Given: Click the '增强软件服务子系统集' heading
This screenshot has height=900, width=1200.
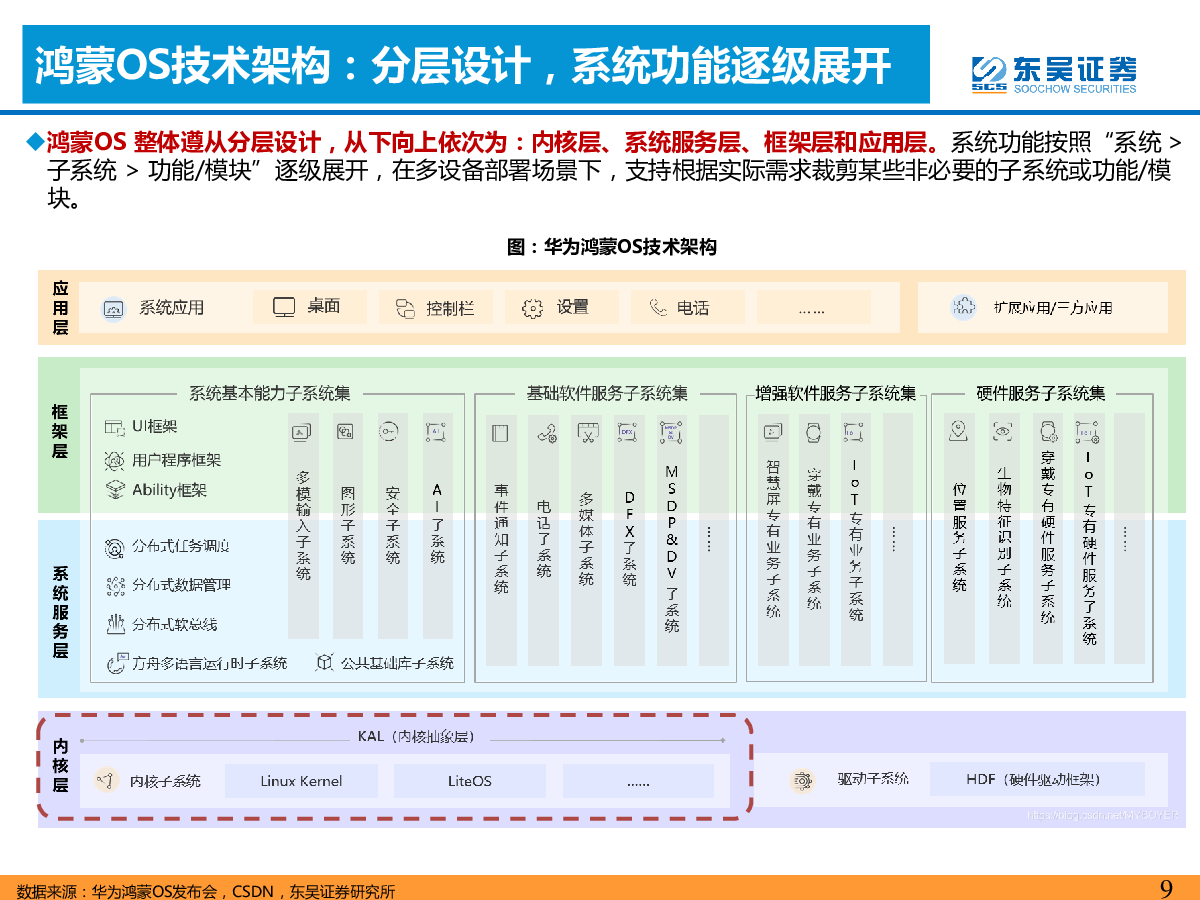Looking at the screenshot, I should (836, 394).
